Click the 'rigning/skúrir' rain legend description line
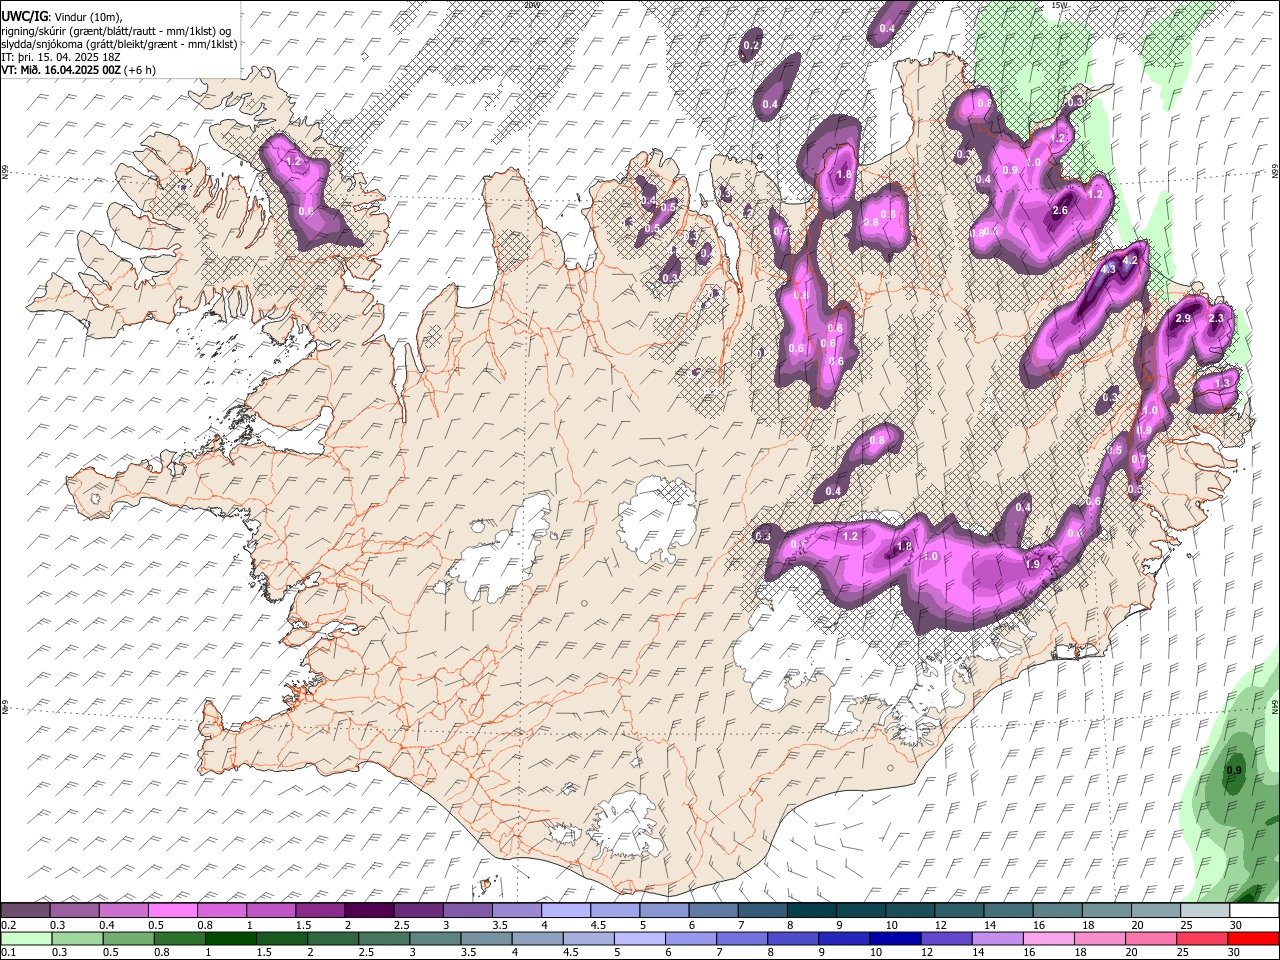This screenshot has height=960, width=1280. (x=116, y=30)
